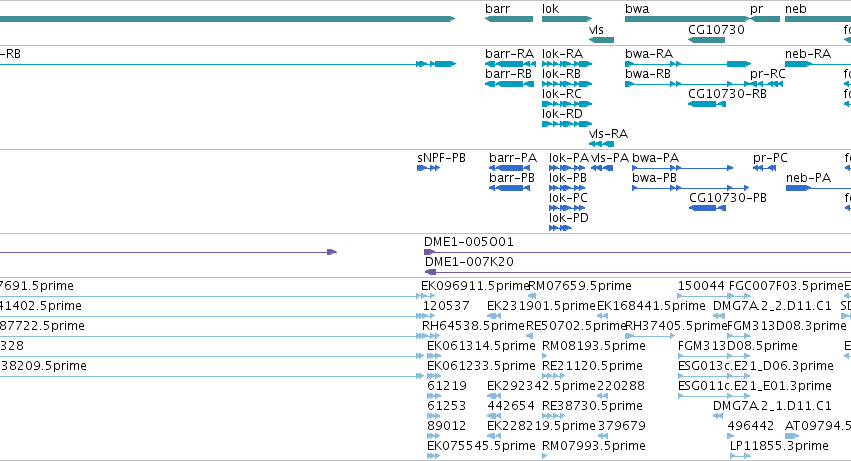Select the DME1-007K20 clone feature
This screenshot has height=461, width=851.
638,272
